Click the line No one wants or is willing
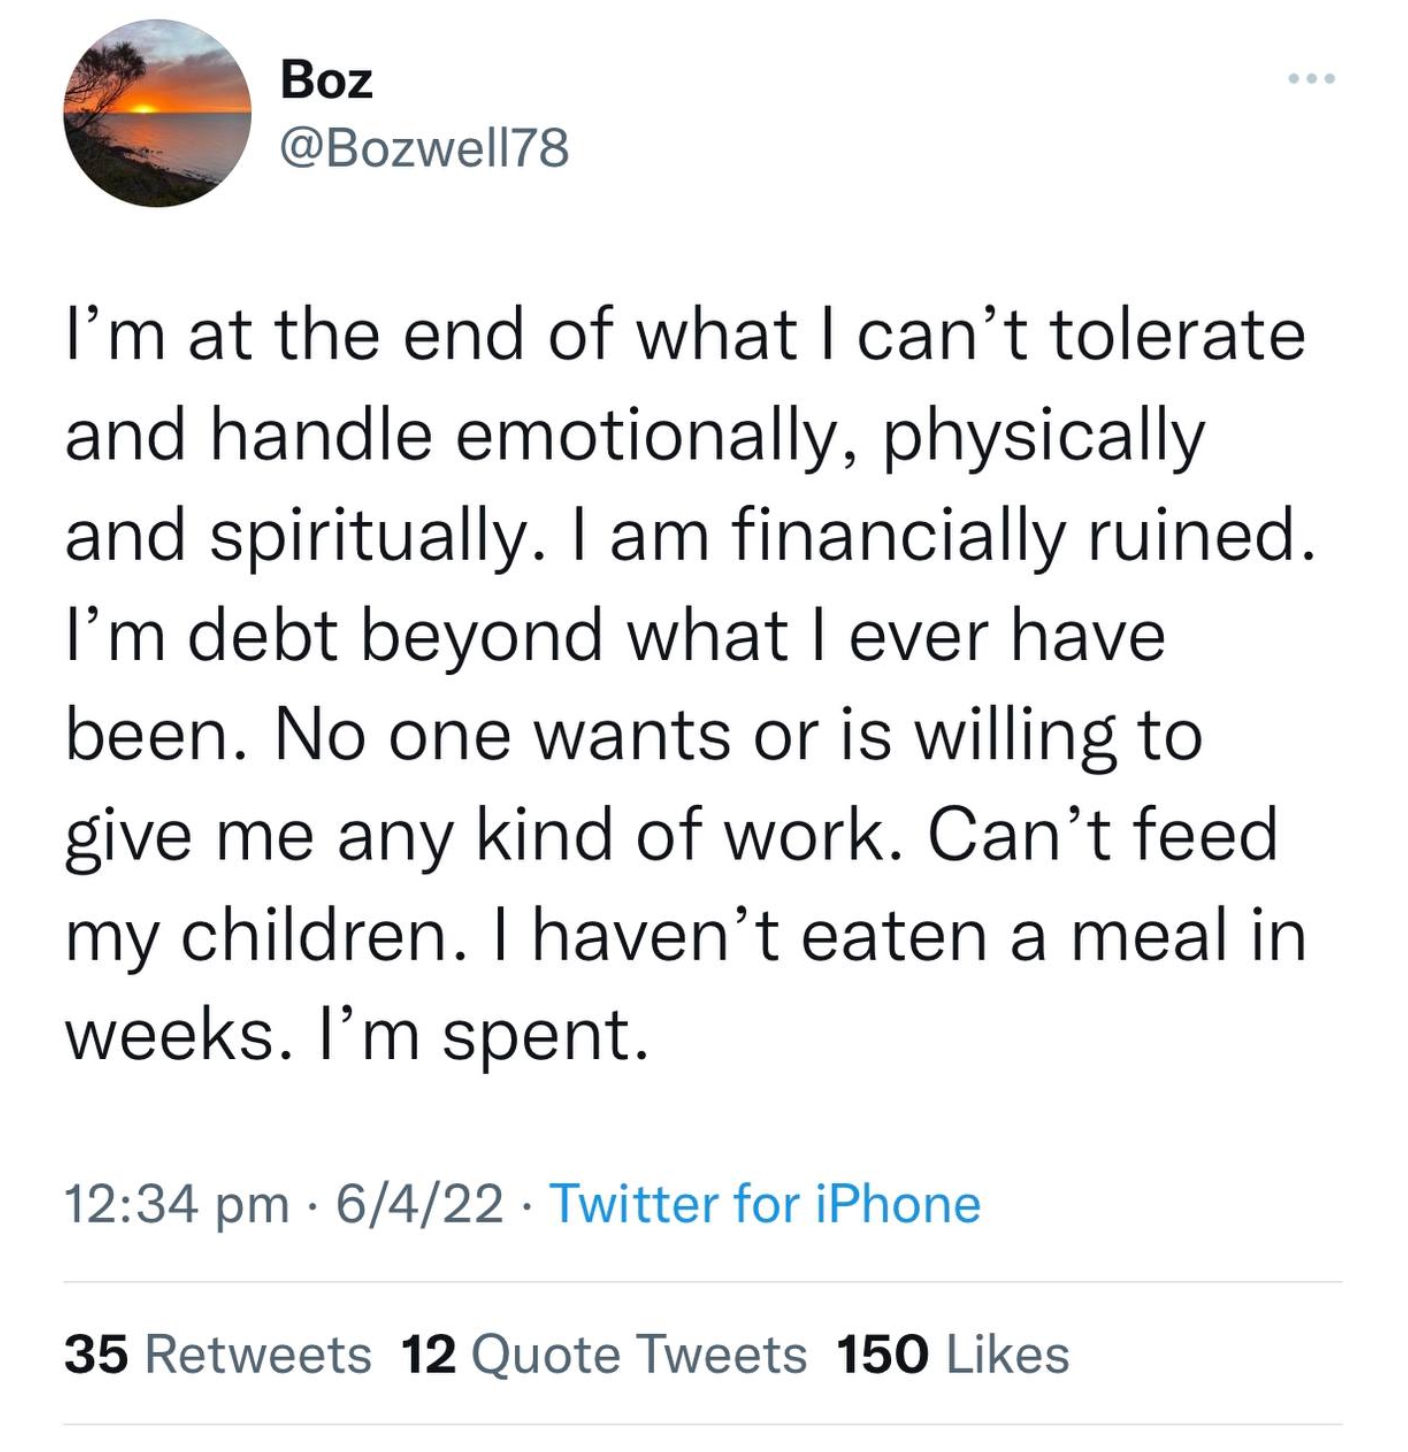Screen dimensions: 1408x1452 (x=633, y=734)
